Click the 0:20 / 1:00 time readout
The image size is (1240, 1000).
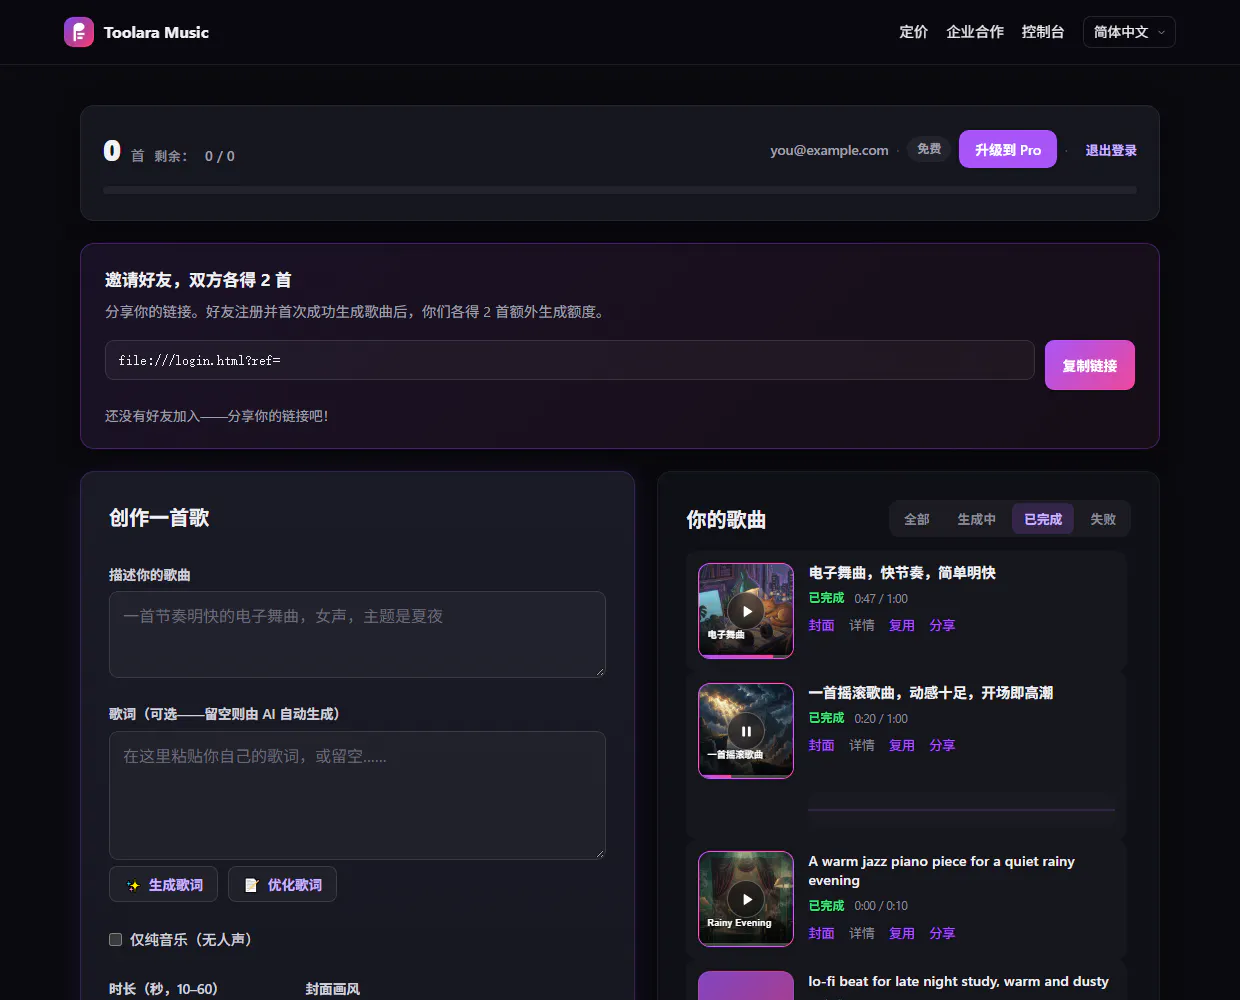[x=881, y=718]
